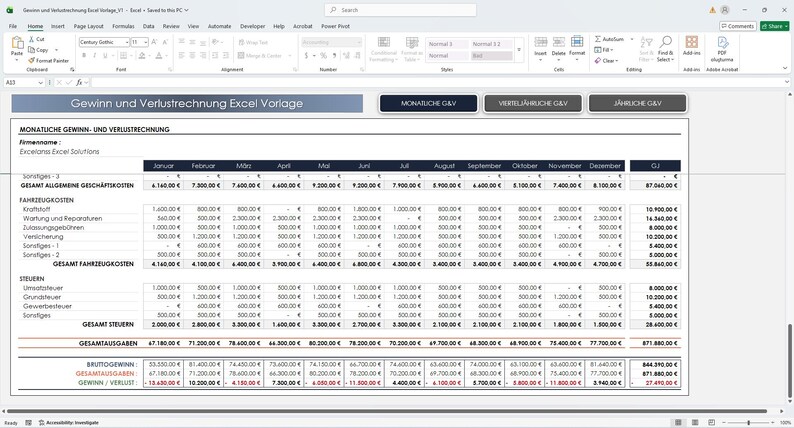Open Find & Select magnifier
The width and height of the screenshot is (794, 428).
click(666, 42)
